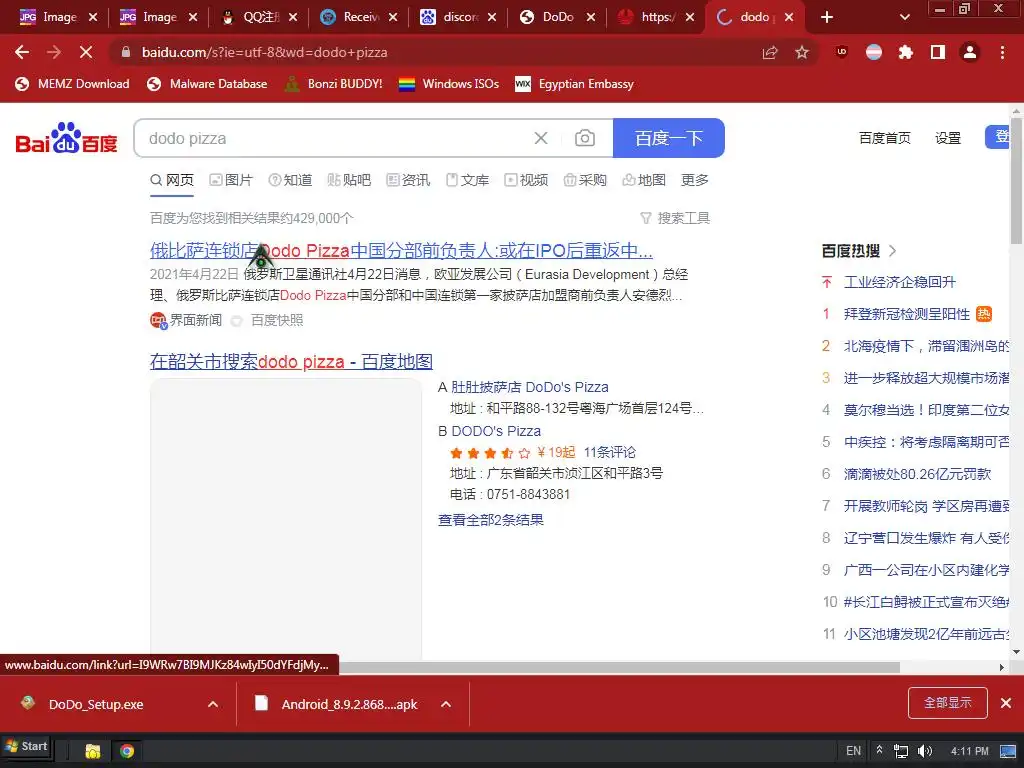1024x768 pixels.
Task: Select the 图片 search tab
Action: coord(231,180)
